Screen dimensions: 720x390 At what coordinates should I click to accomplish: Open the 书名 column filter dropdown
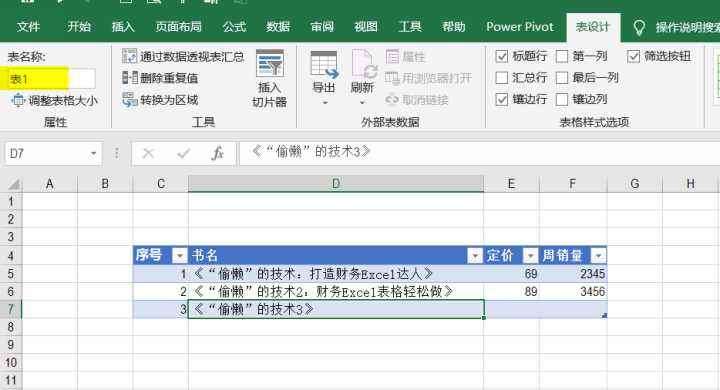click(x=475, y=255)
